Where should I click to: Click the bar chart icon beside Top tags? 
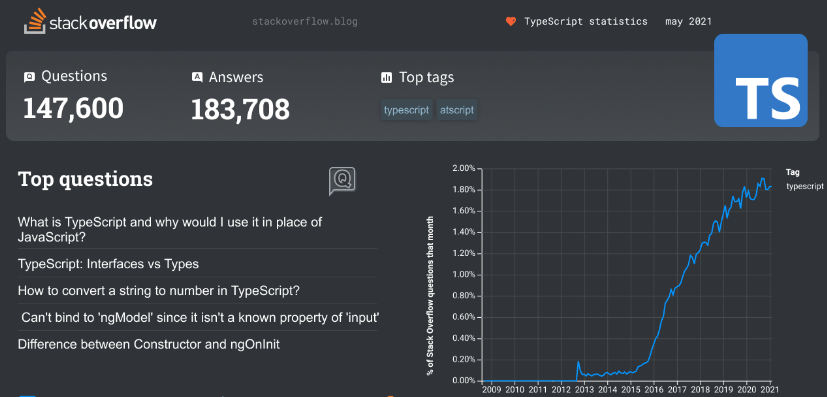click(x=387, y=78)
